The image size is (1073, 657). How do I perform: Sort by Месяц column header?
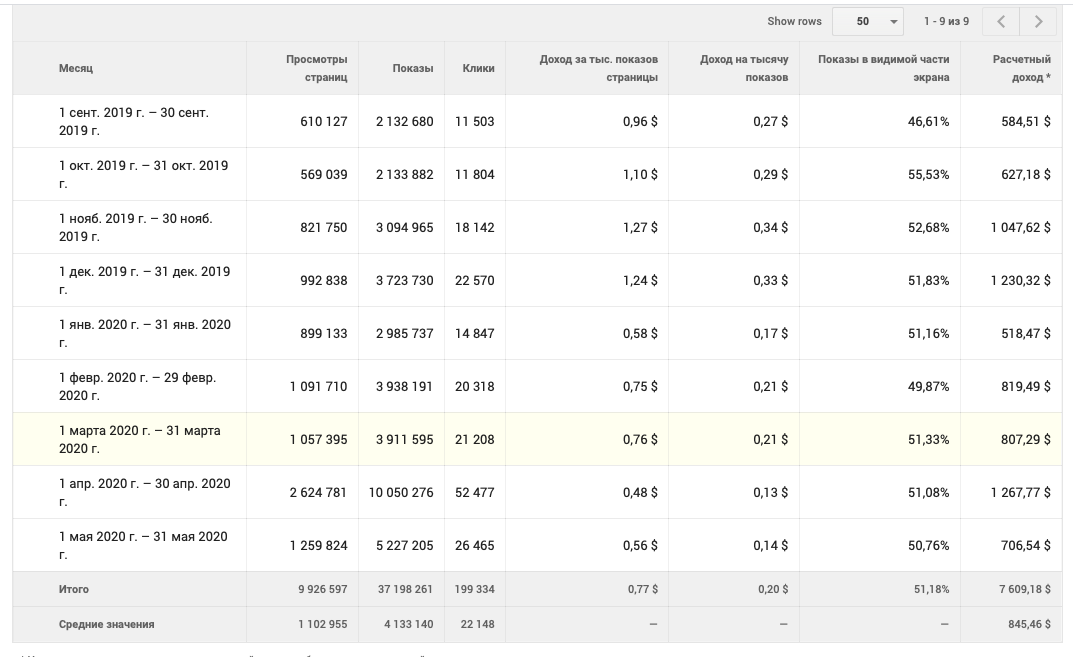click(76, 69)
